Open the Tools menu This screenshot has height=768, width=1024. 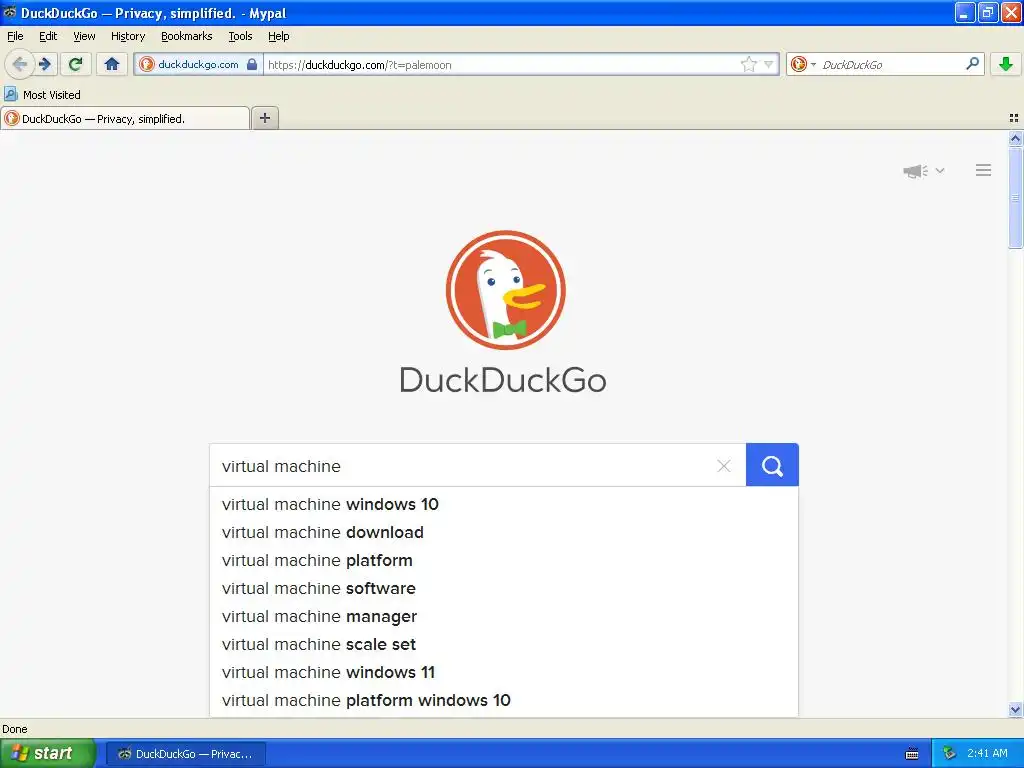[240, 36]
